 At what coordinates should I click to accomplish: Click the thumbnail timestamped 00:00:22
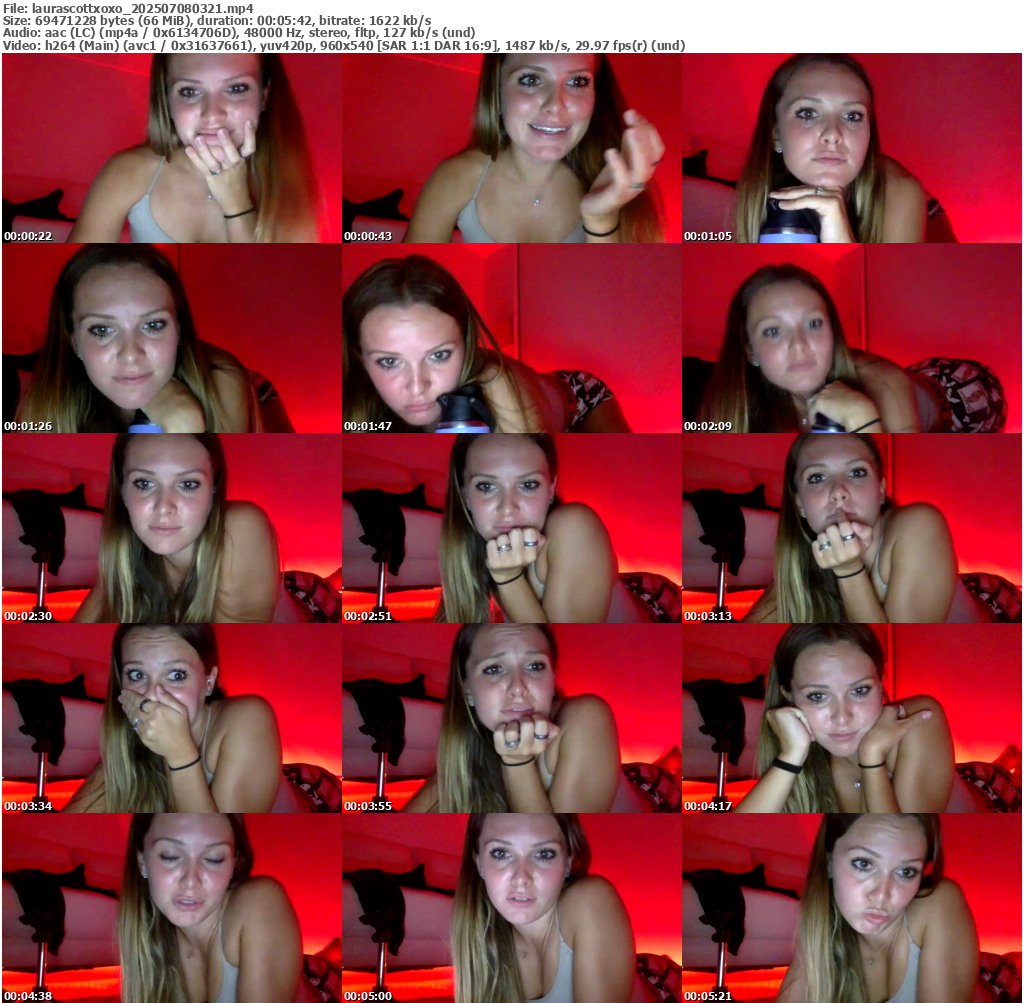pos(172,148)
